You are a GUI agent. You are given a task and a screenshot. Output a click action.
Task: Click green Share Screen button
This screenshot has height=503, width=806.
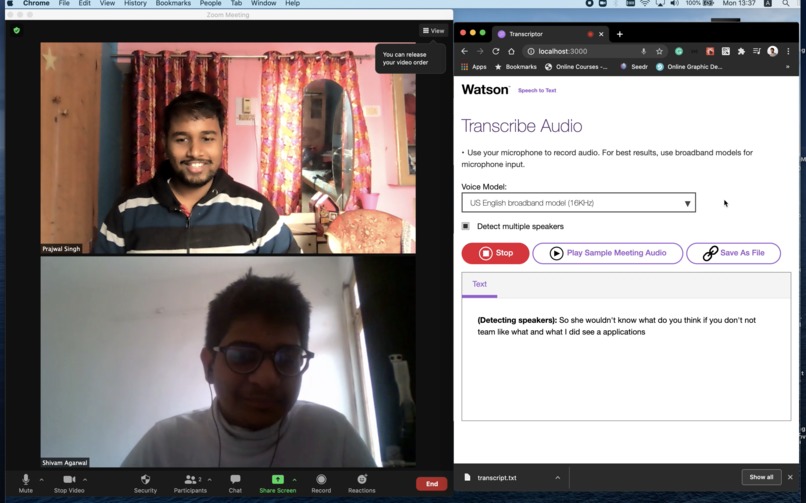(278, 483)
